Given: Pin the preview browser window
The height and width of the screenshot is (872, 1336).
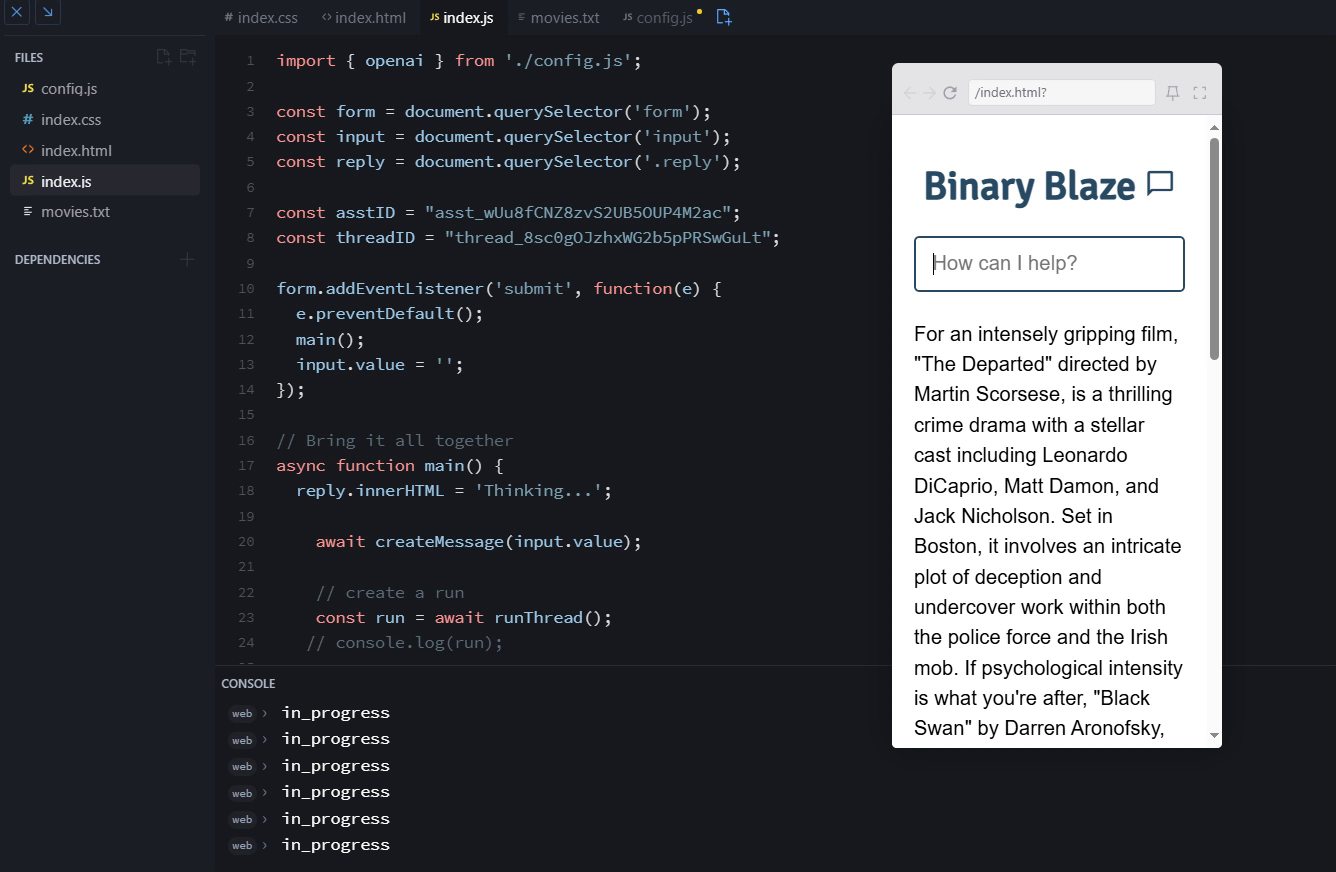Looking at the screenshot, I should (x=1173, y=93).
